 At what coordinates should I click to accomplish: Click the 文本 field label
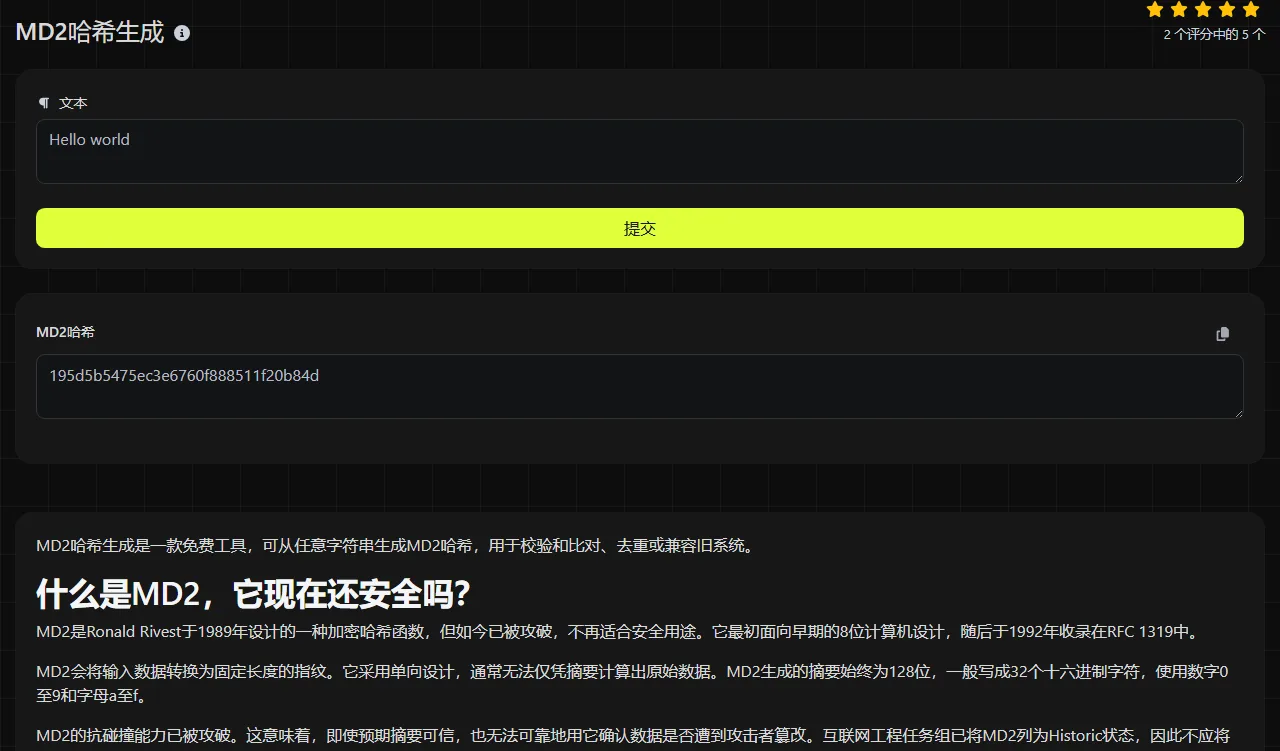73,103
